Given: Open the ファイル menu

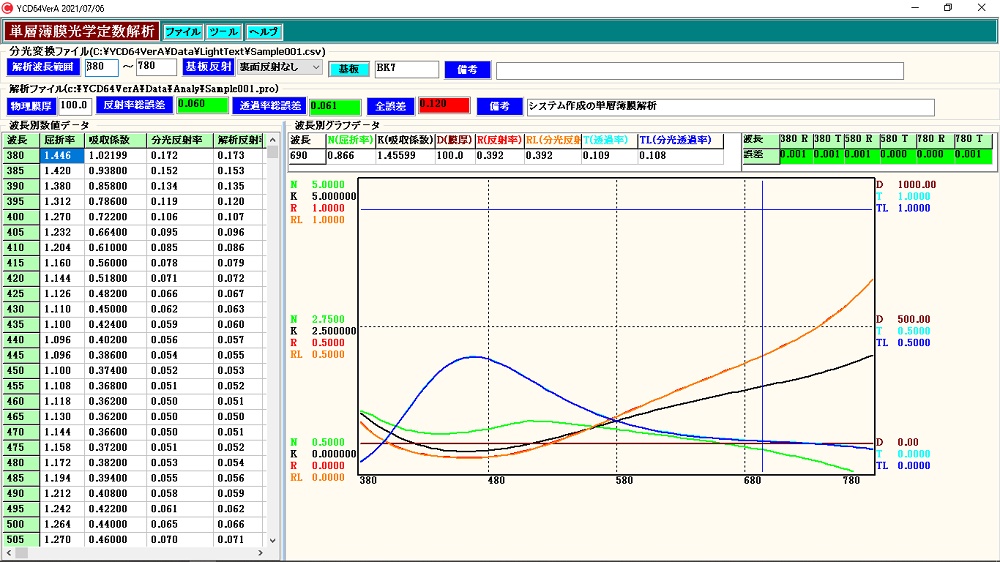Looking at the screenshot, I should [x=182, y=32].
